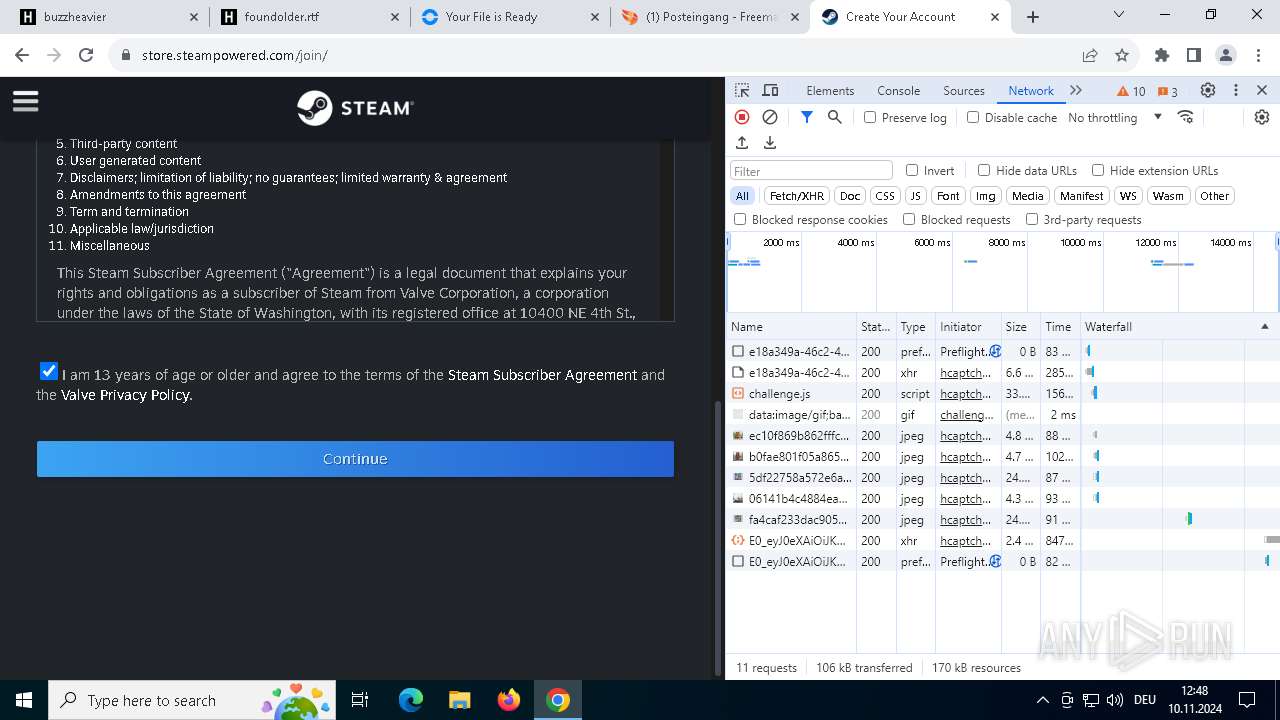
Task: Select the challenge.js request row
Action: tap(1002, 394)
